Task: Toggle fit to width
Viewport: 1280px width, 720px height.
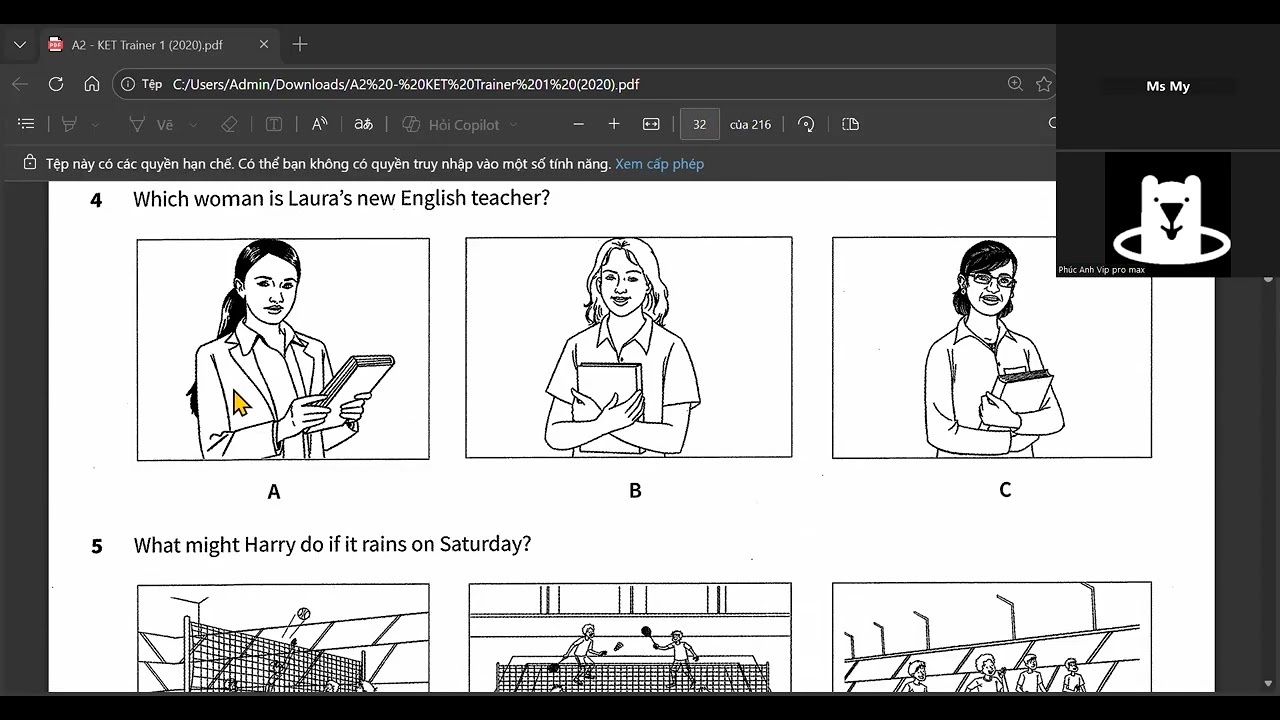Action: tap(651, 124)
